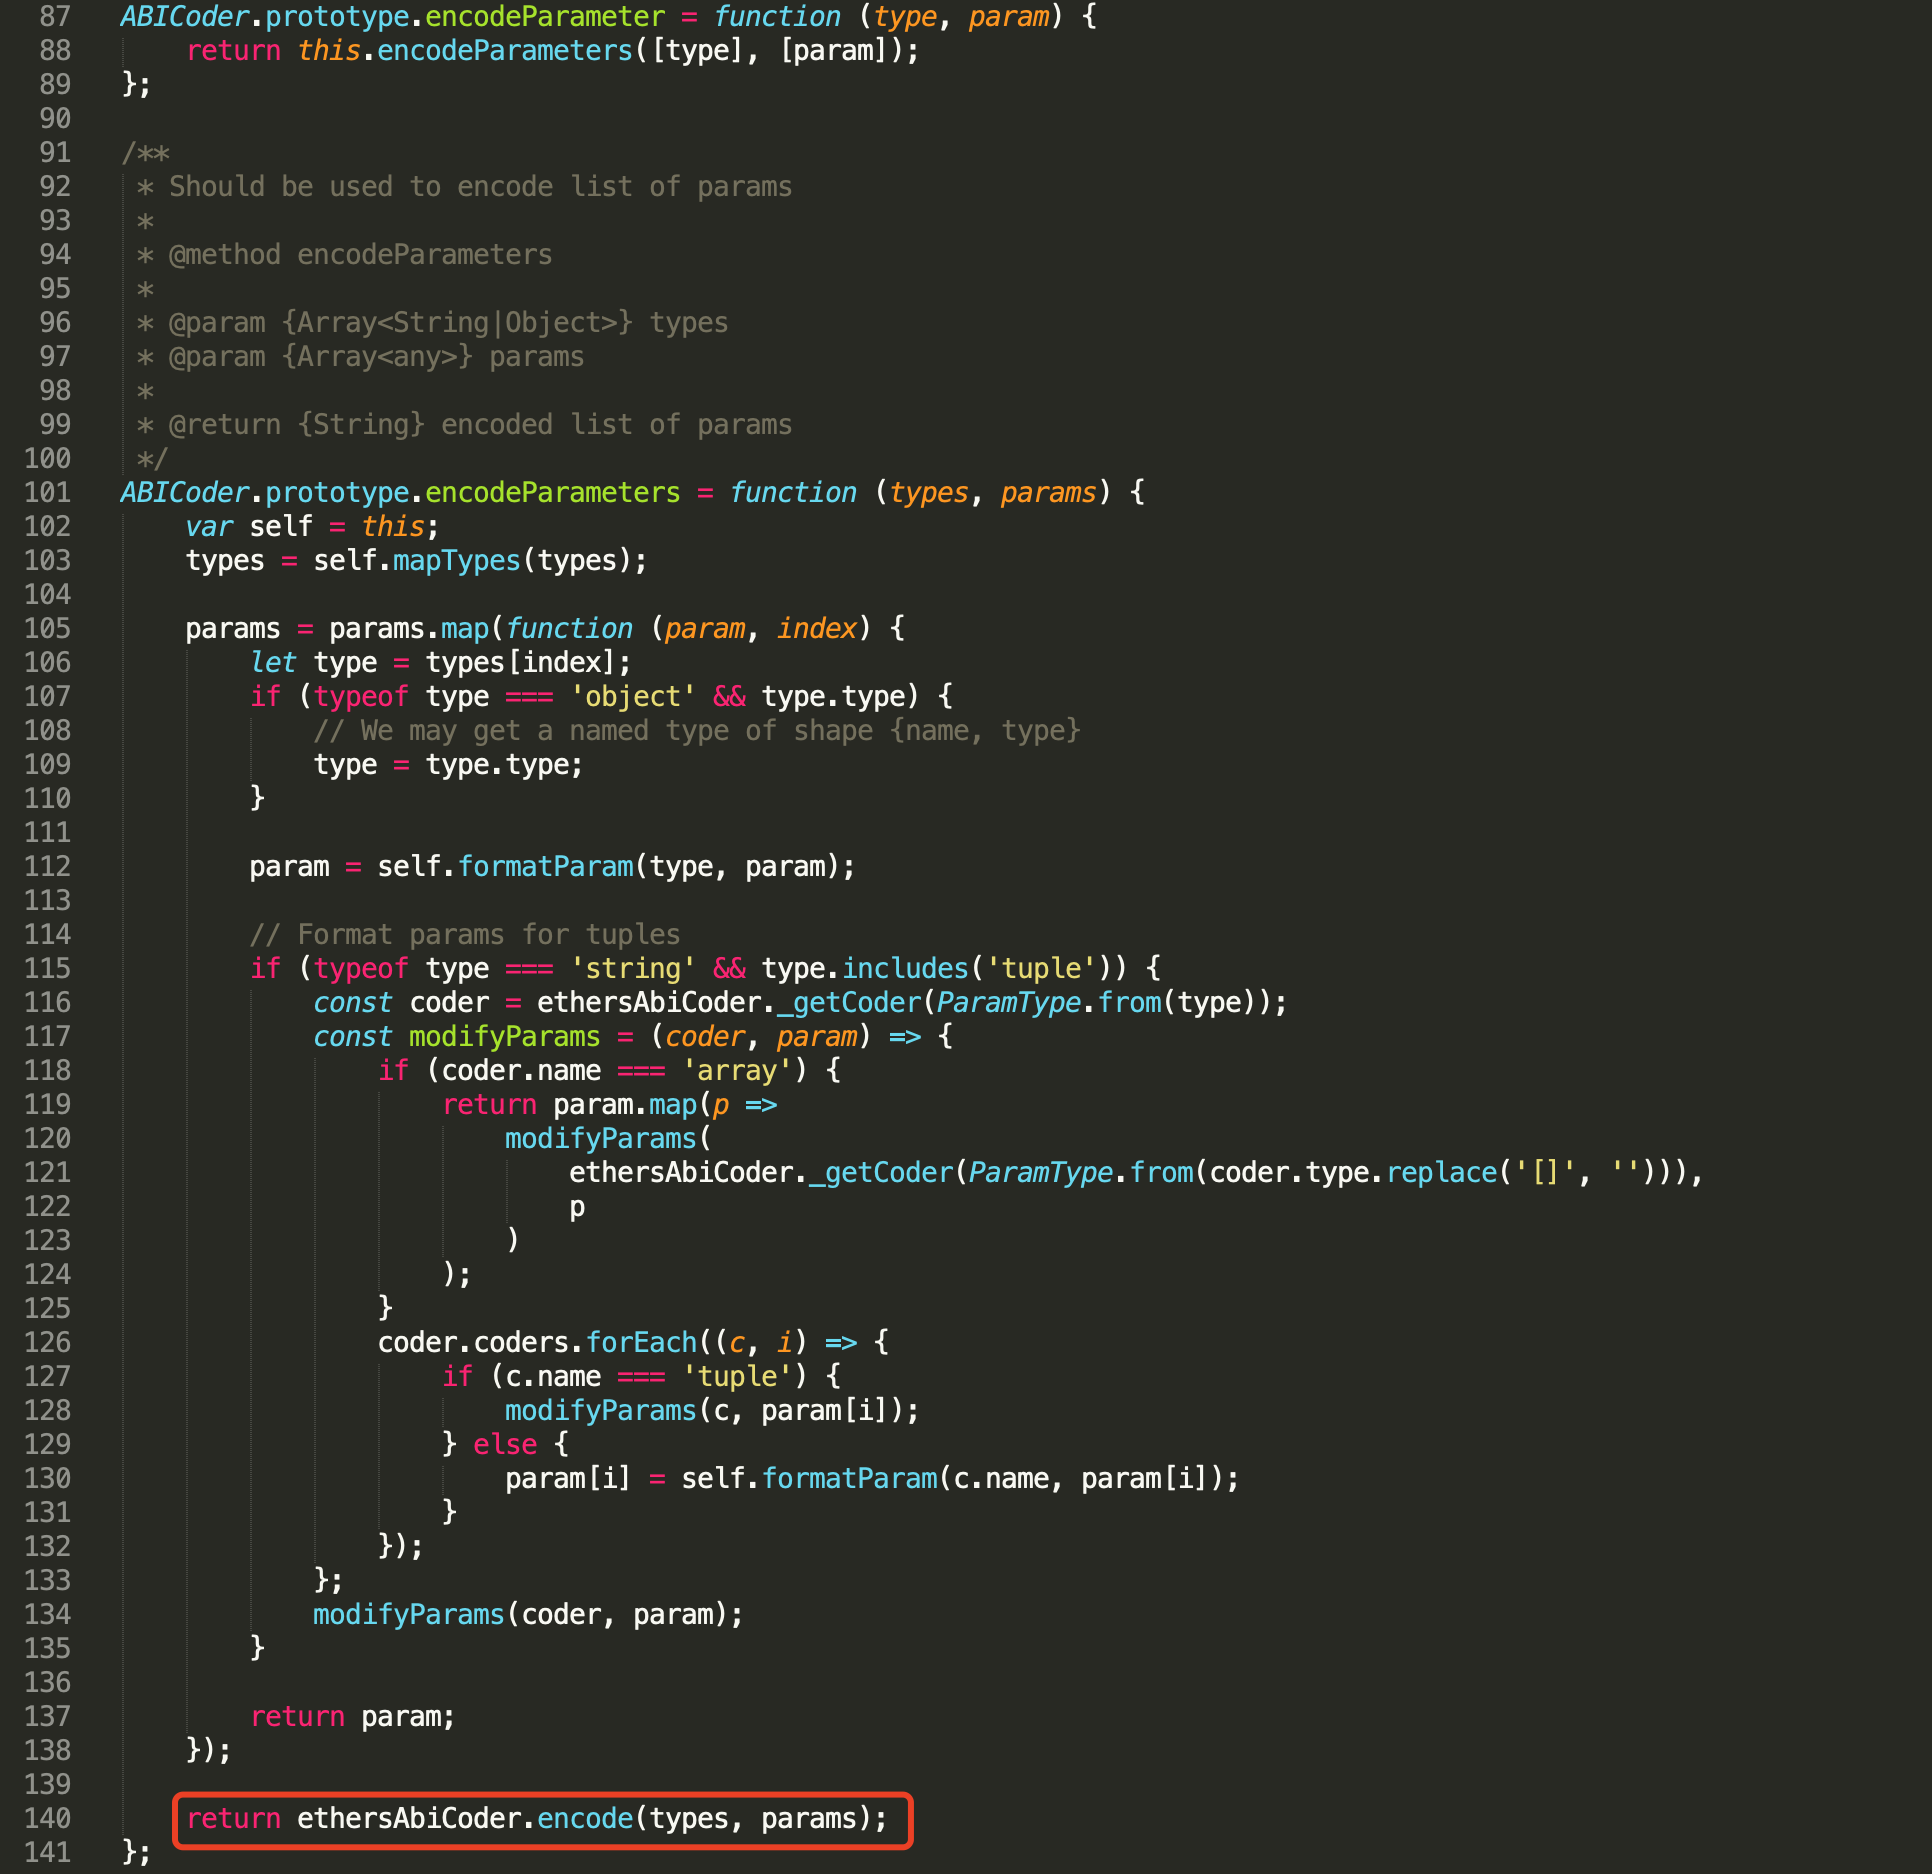This screenshot has height=1874, width=1932.
Task: Click line number 140 in the gutter
Action: point(48,1818)
